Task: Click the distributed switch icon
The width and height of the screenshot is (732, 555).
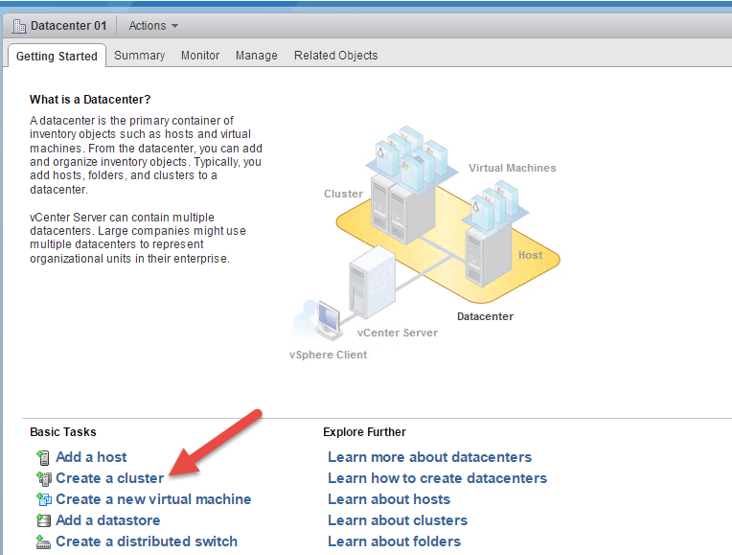Action: pos(43,542)
